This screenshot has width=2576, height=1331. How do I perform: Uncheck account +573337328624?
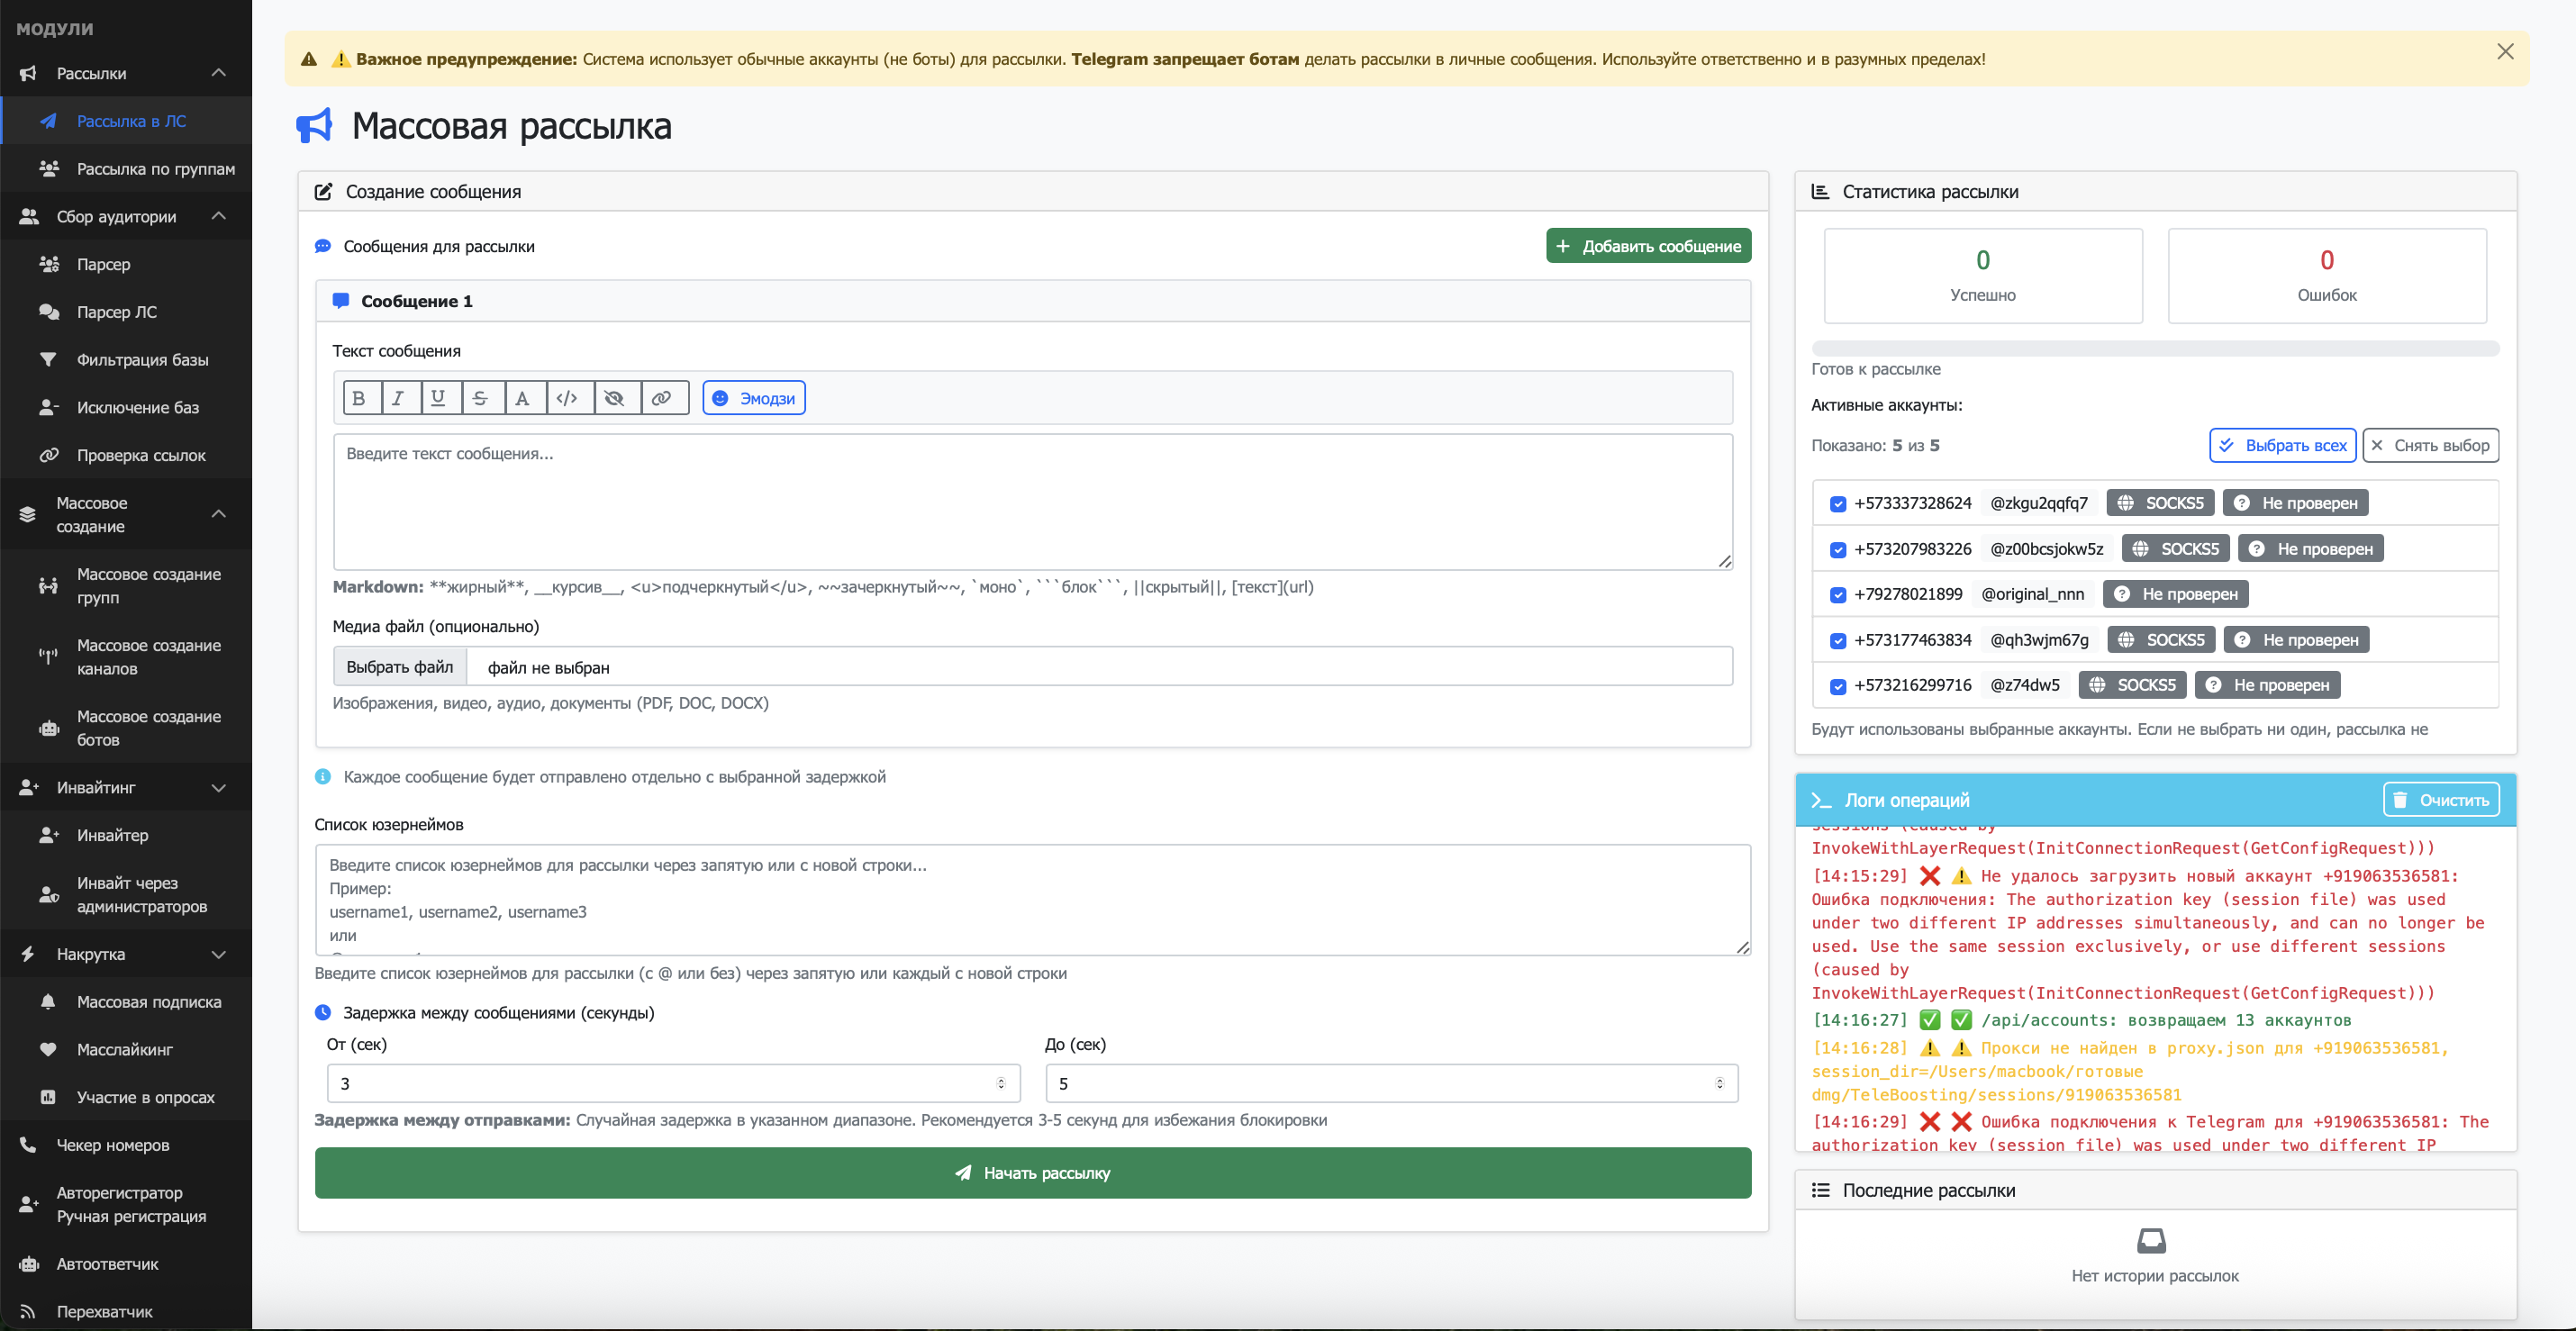1838,504
